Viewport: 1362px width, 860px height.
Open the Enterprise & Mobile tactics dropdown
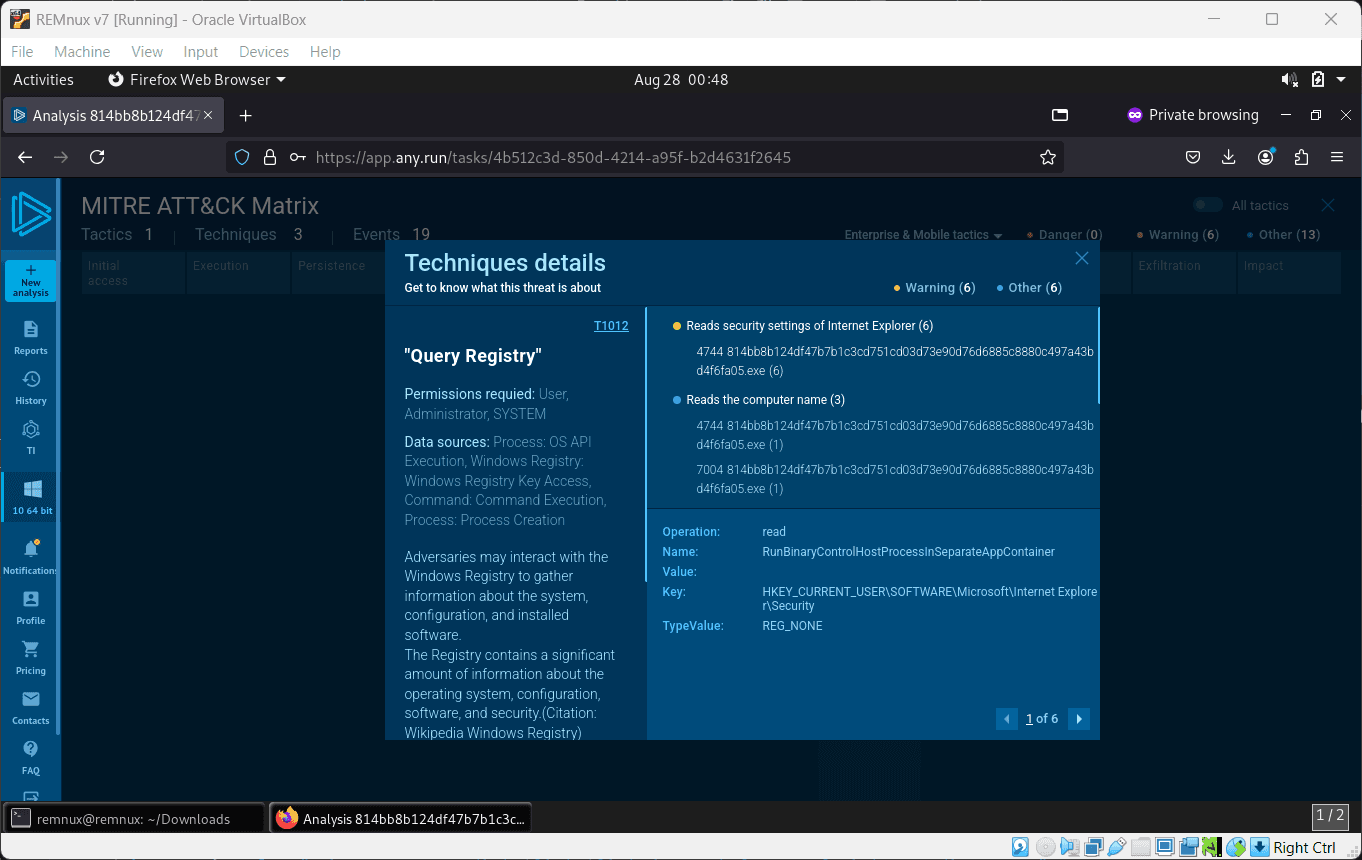click(923, 235)
